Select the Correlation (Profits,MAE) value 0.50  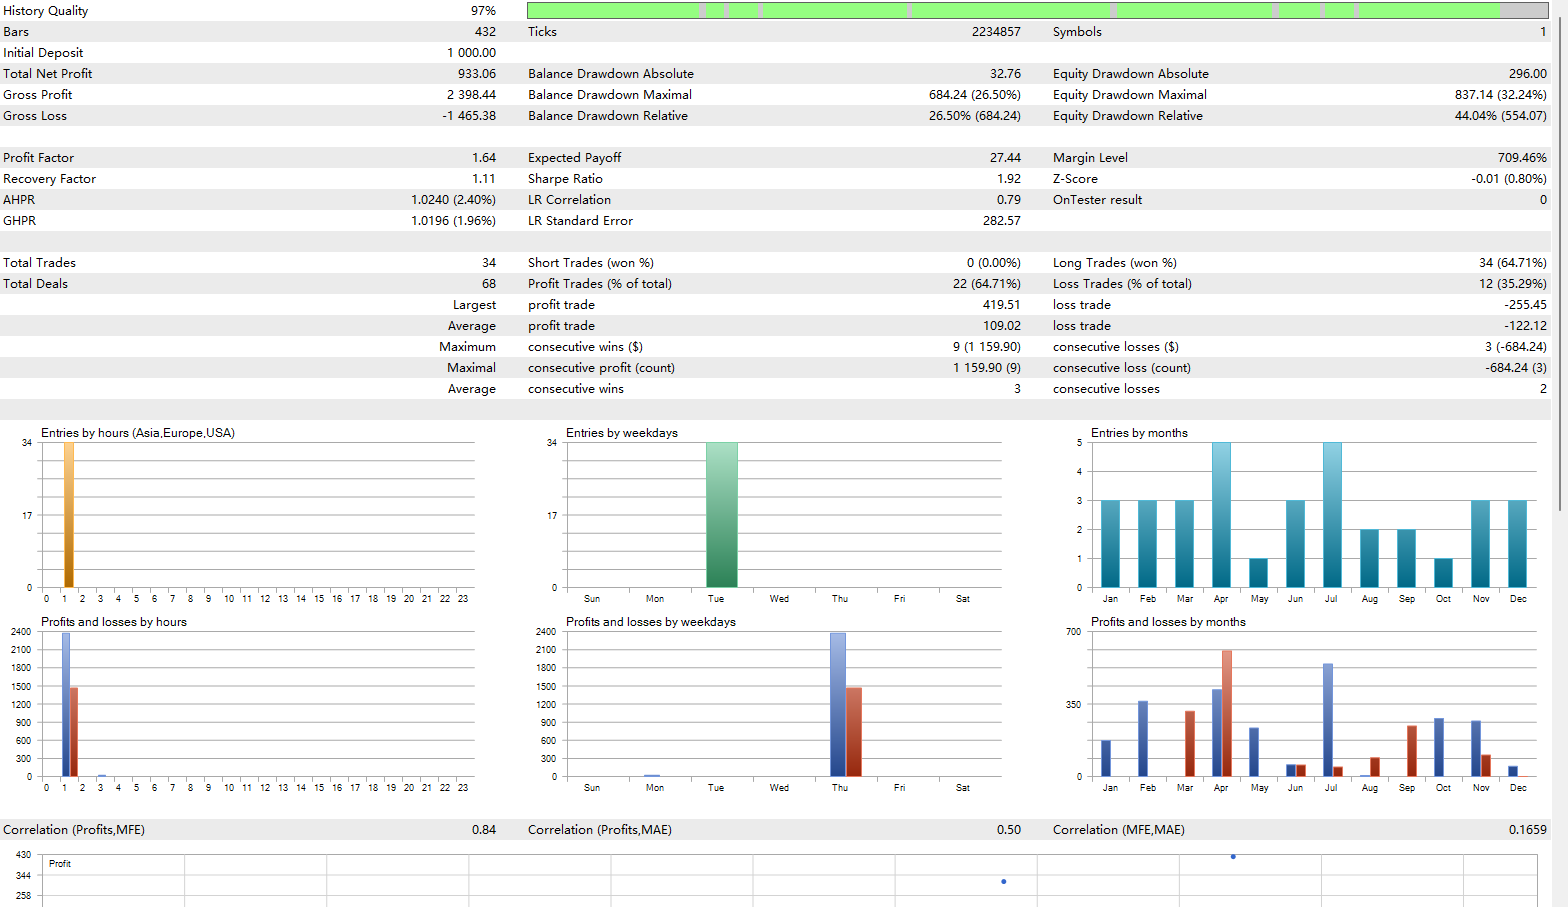click(1009, 829)
